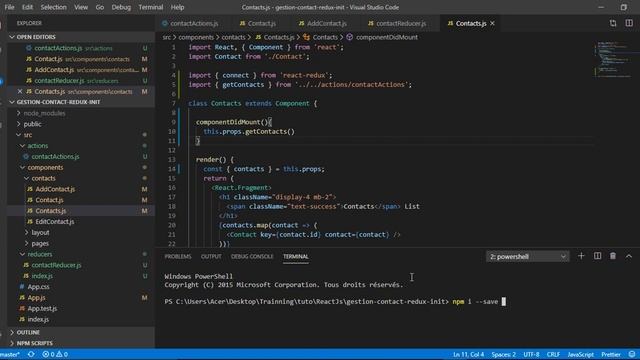Show the Debug Console panel tab
Screen dimensions: 640x360
[x=252, y=256]
